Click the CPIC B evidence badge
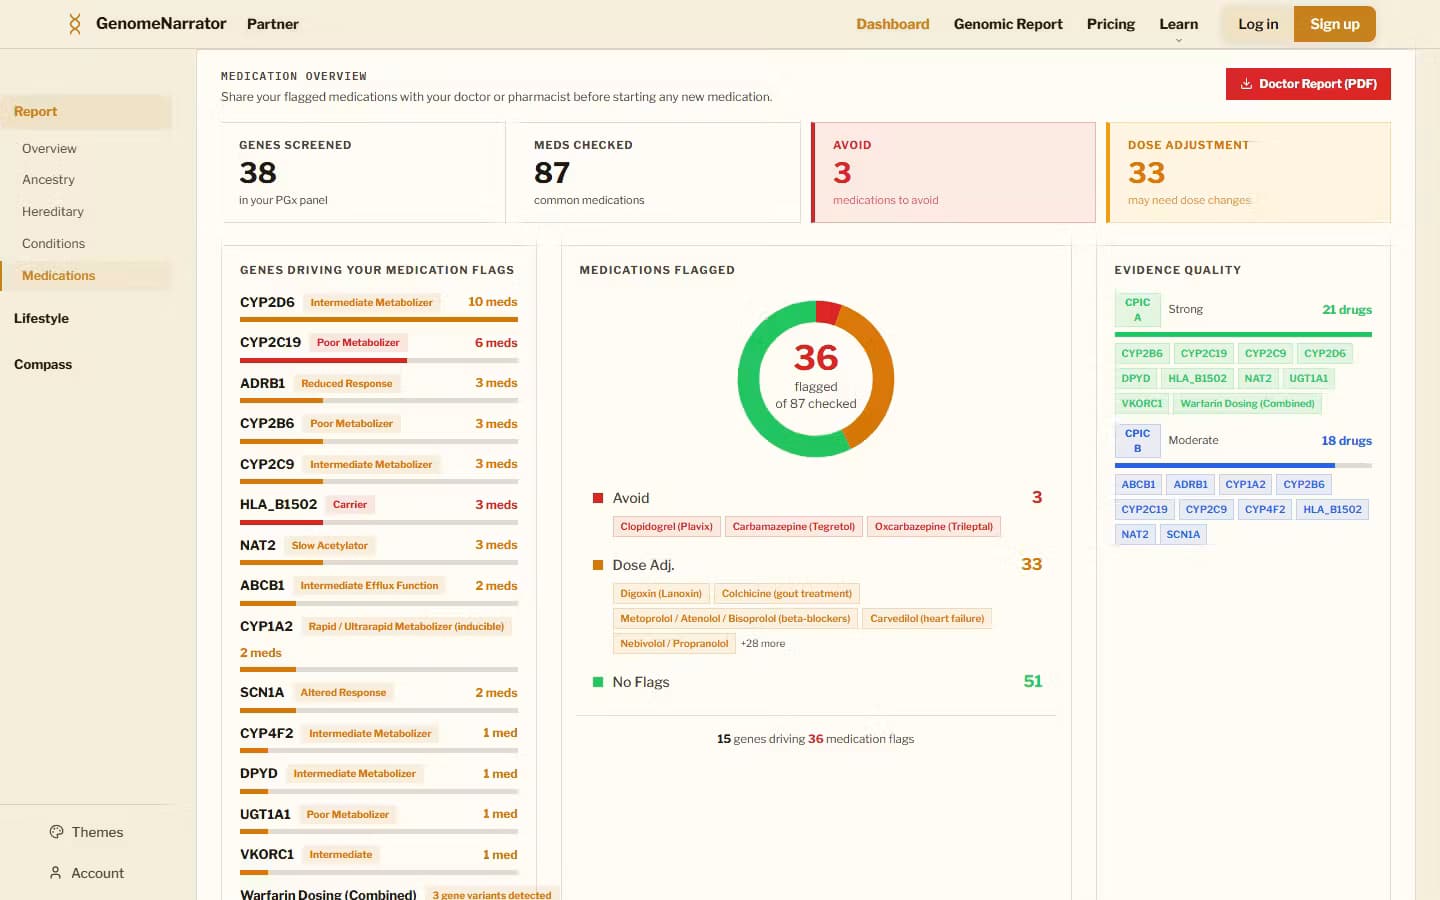 point(1137,441)
